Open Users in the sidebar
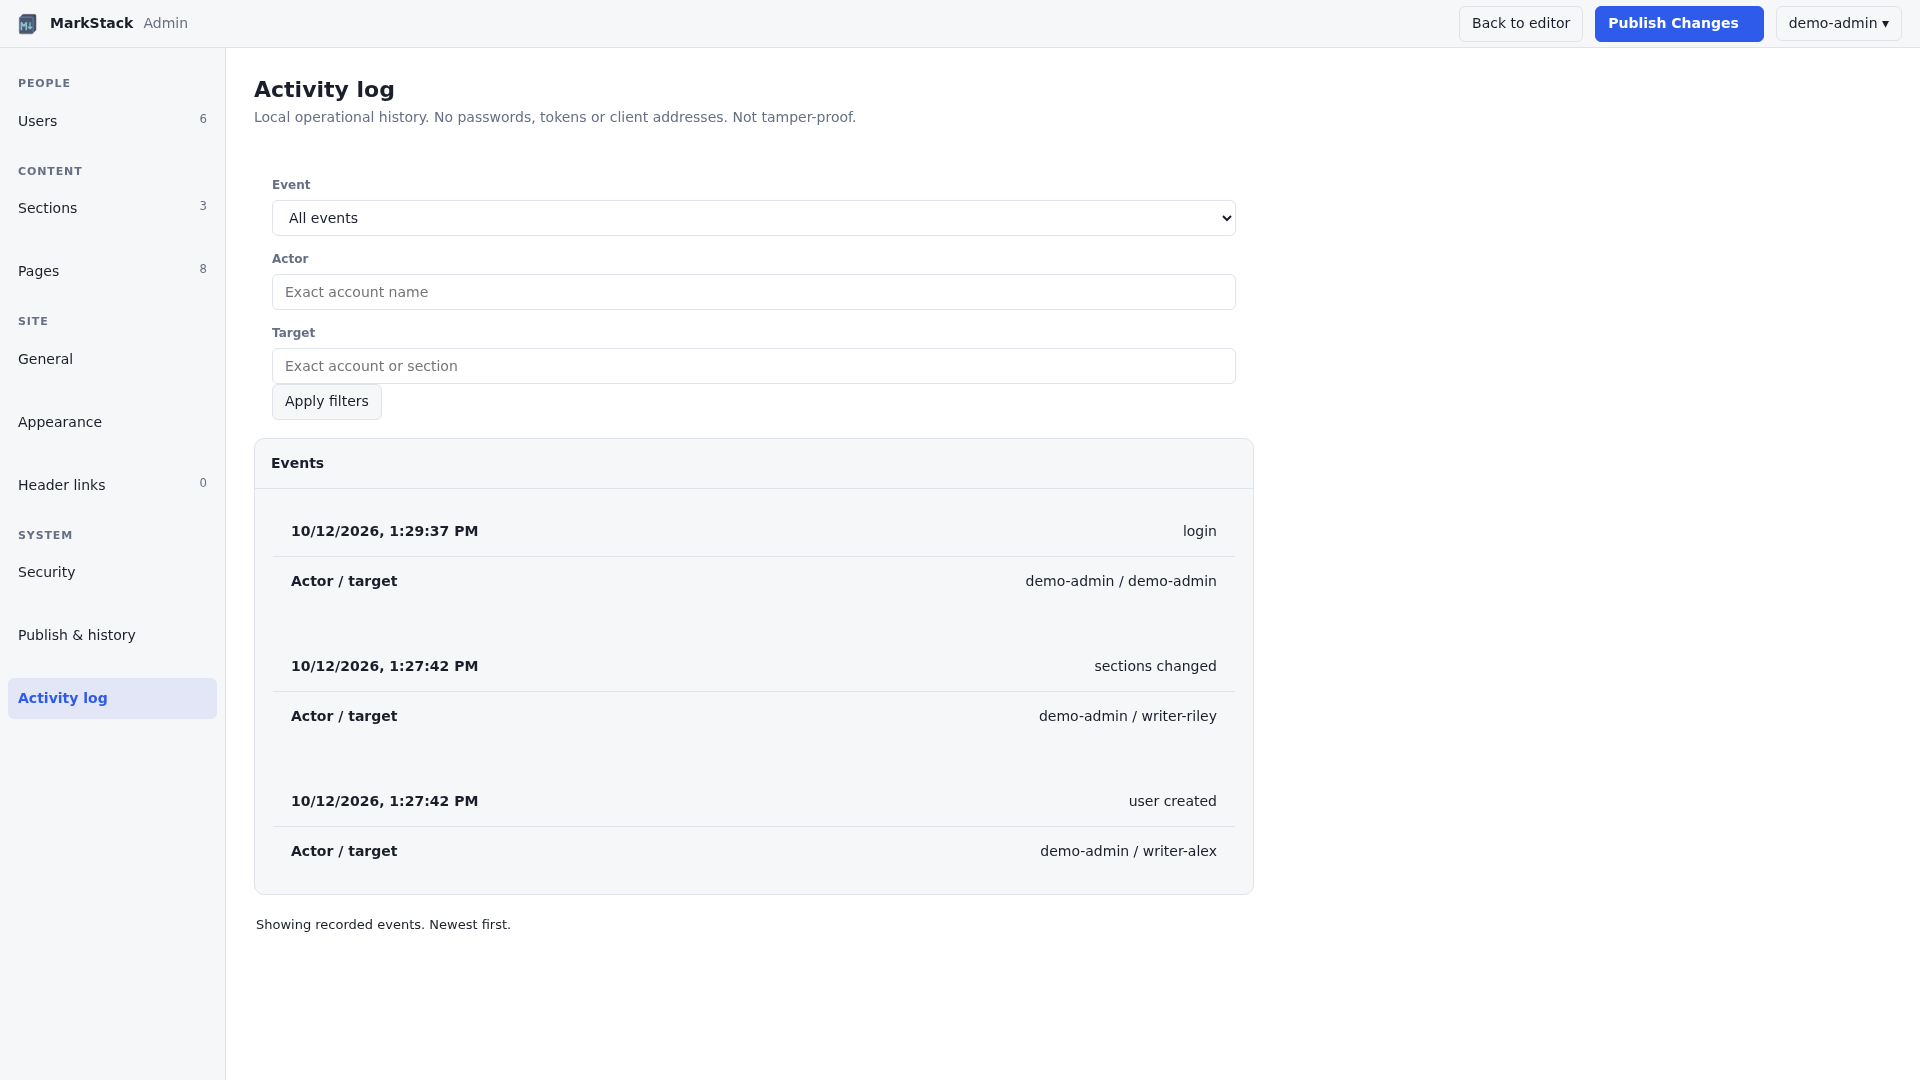 coord(112,121)
